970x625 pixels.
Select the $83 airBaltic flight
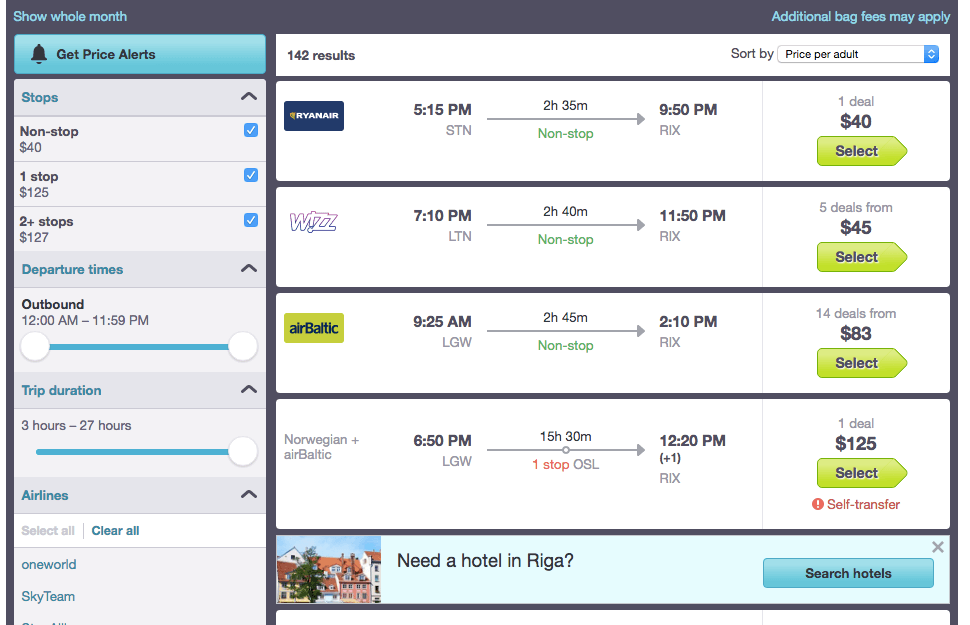pos(862,363)
